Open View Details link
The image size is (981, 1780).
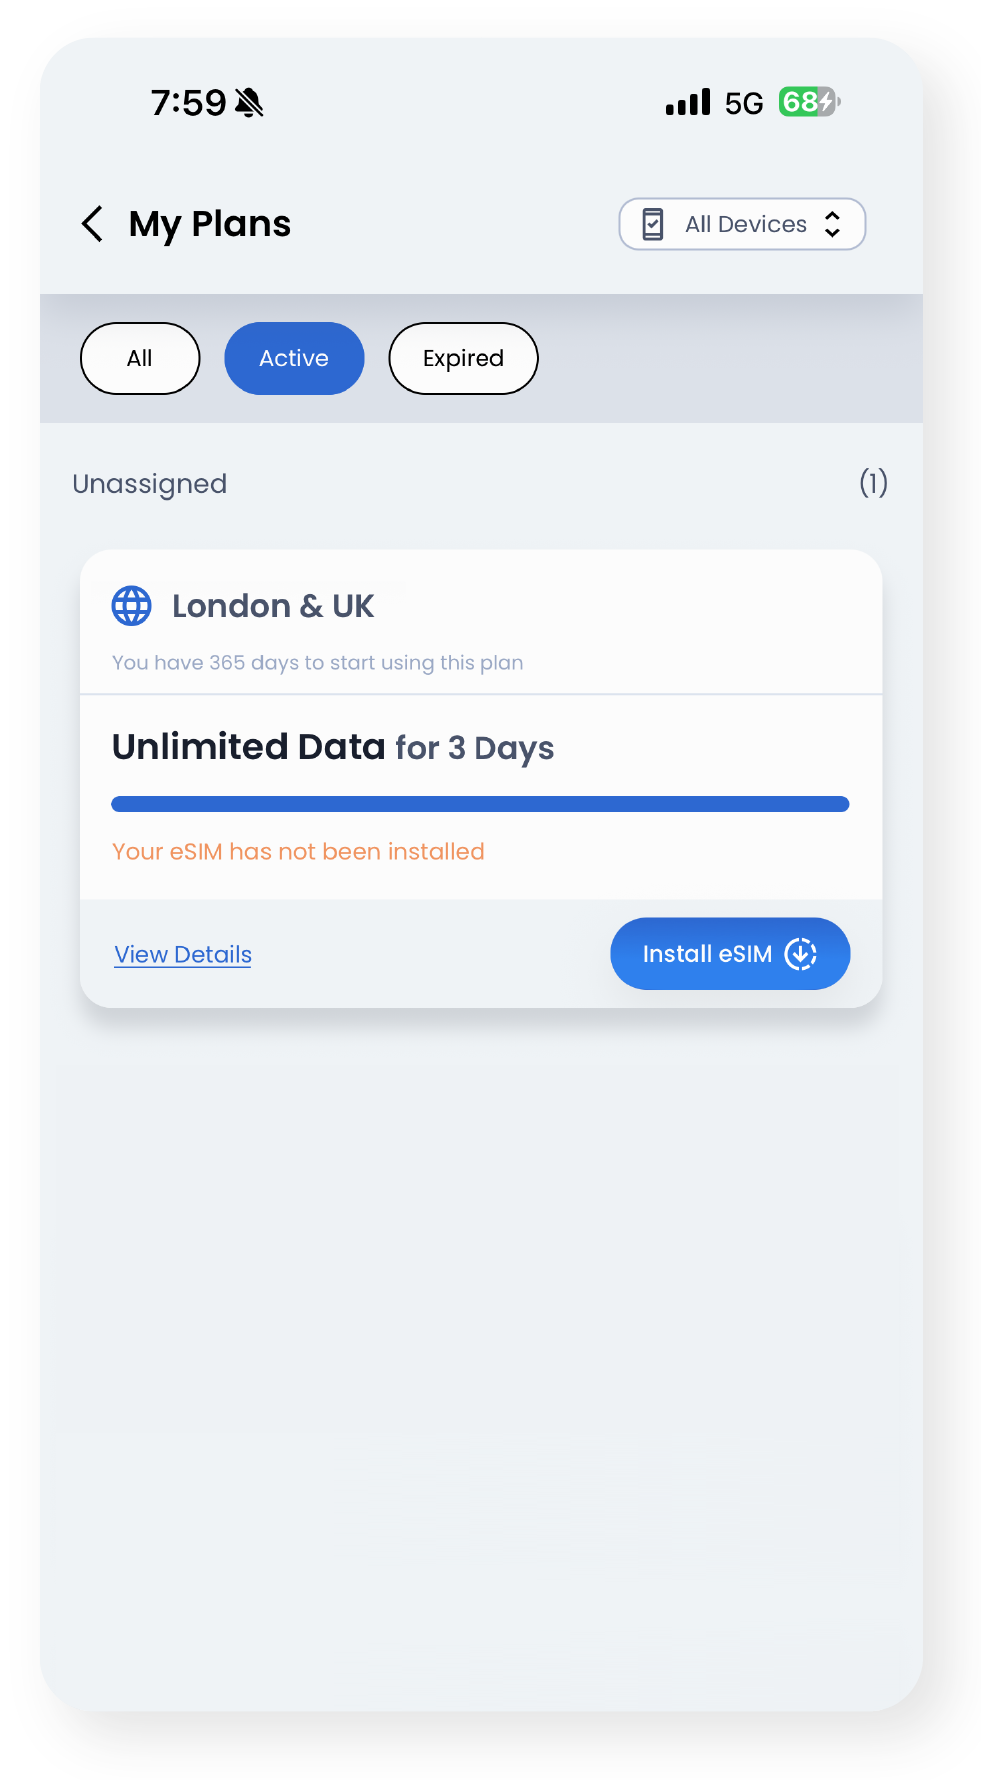coord(183,954)
